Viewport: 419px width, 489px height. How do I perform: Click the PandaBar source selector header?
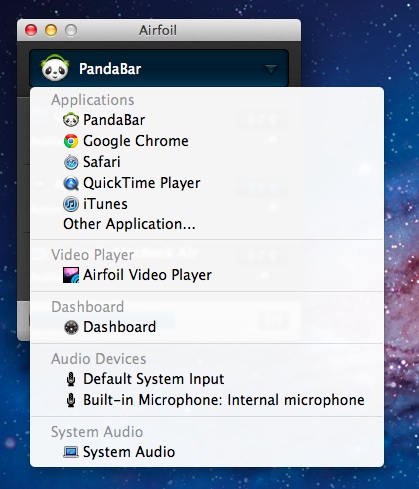159,68
